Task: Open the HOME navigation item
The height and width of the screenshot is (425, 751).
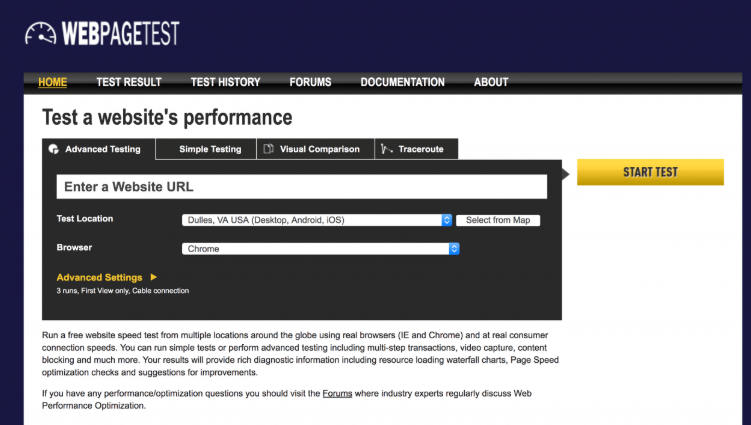Action: tap(53, 82)
